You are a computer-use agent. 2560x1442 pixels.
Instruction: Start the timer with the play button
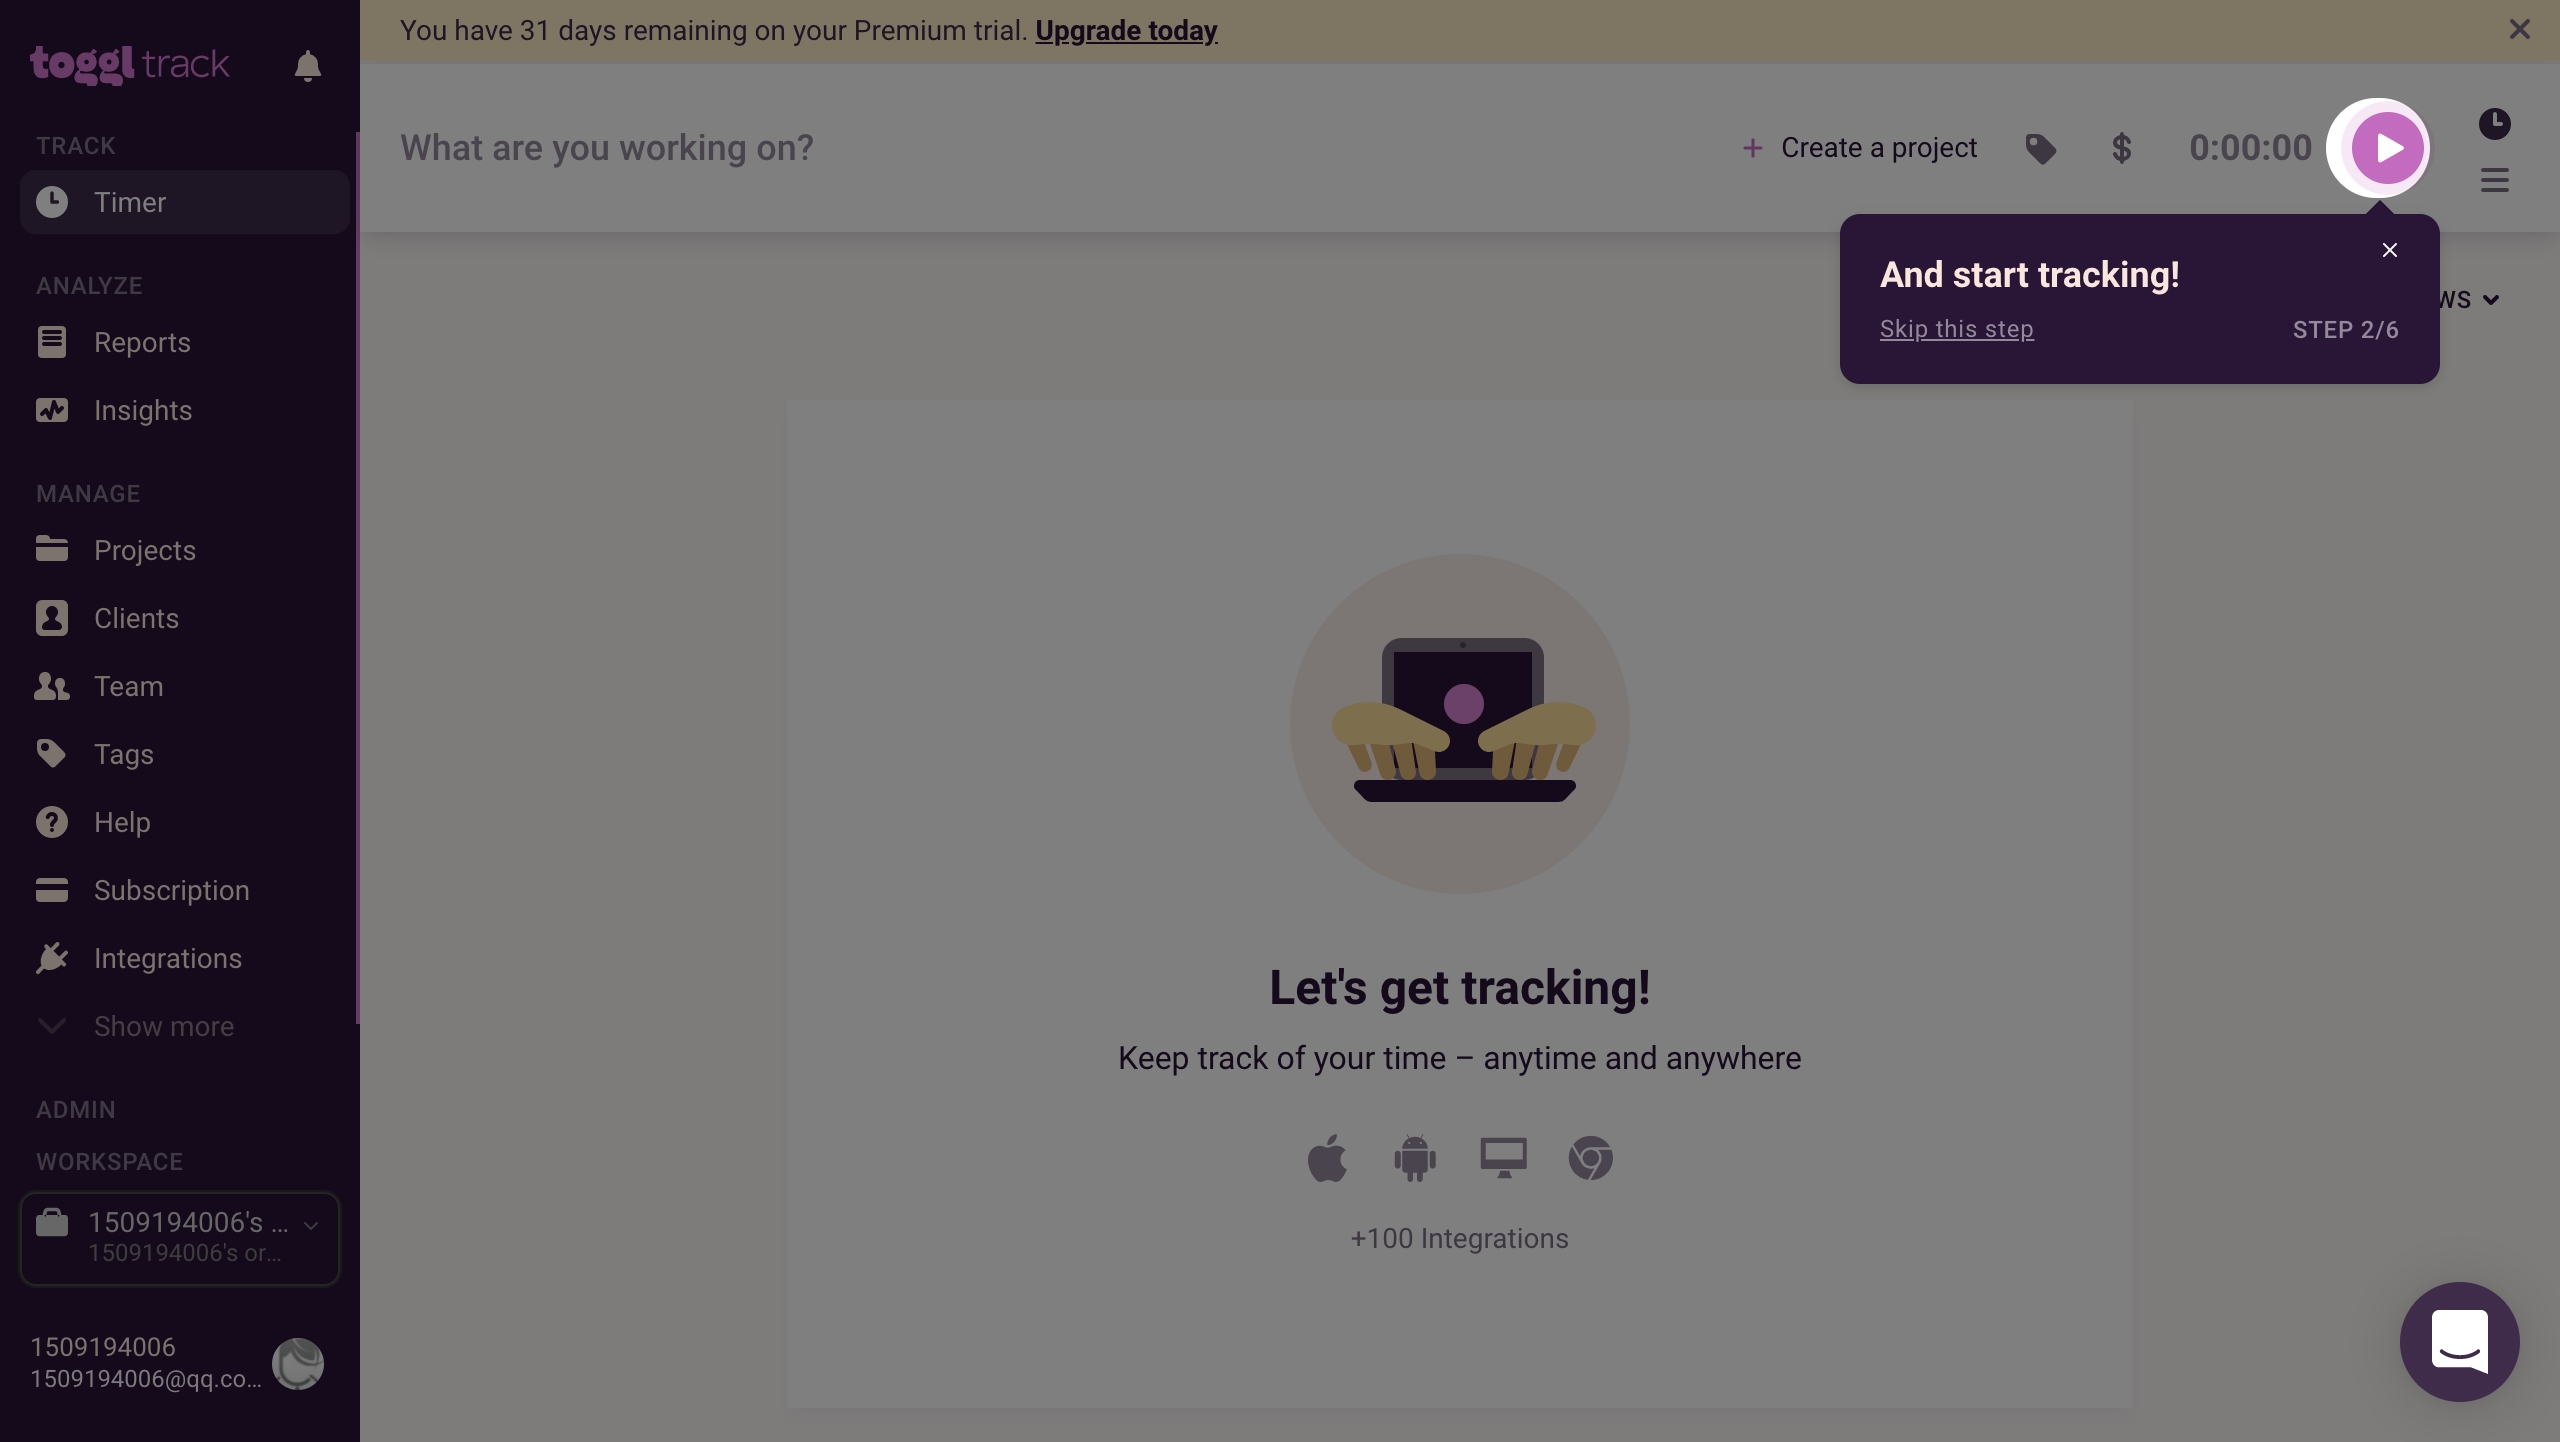(x=2386, y=148)
